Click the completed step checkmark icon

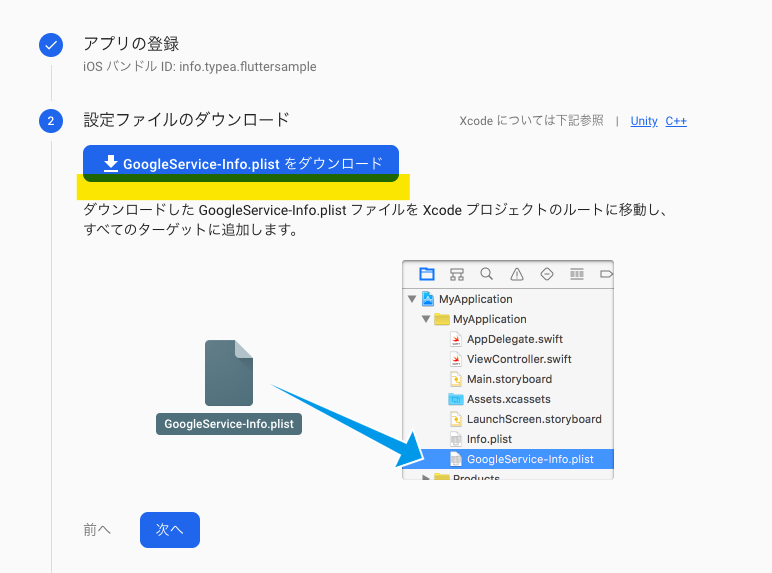[51, 45]
